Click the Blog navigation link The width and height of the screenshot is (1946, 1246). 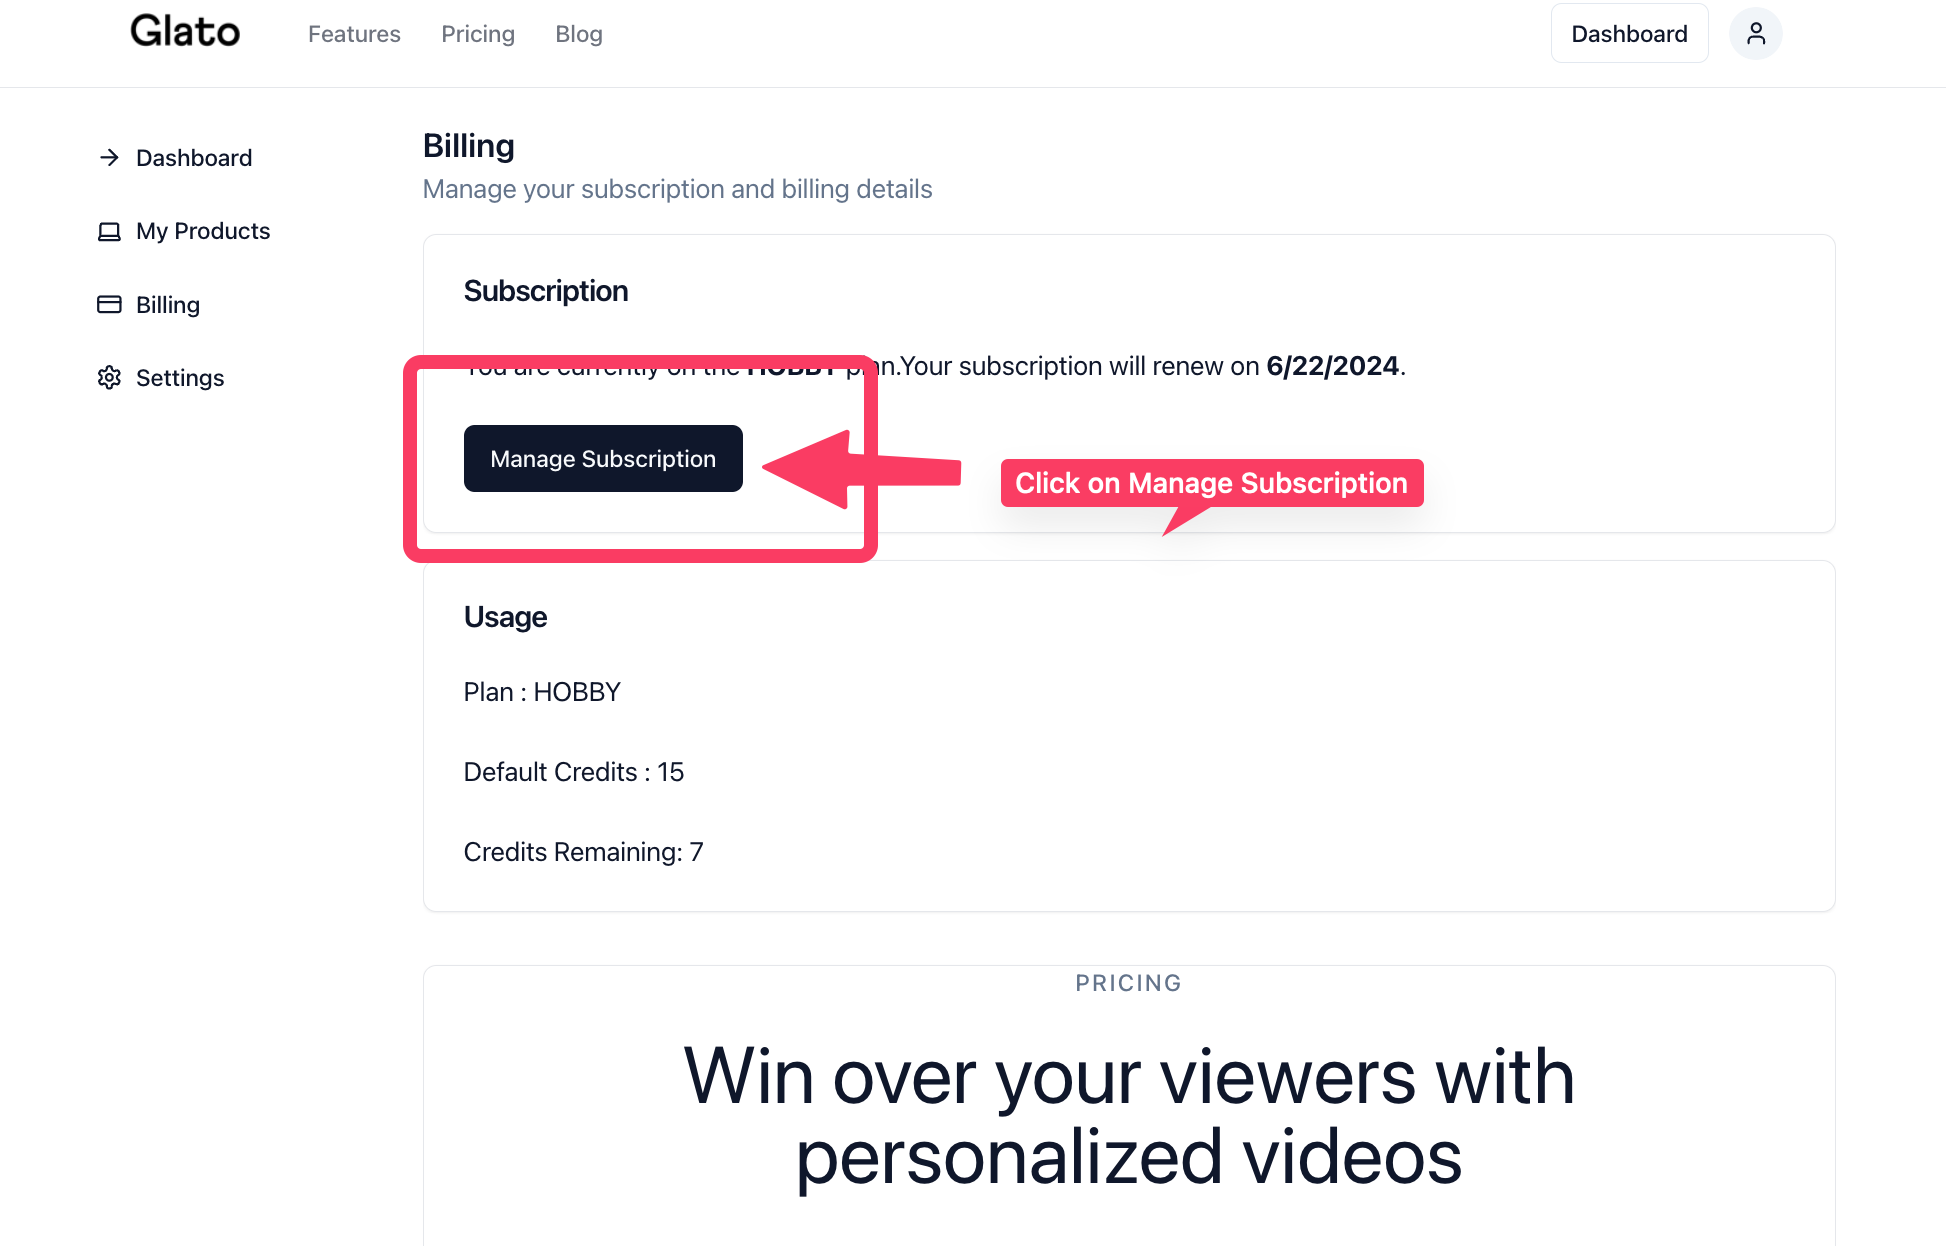point(579,33)
